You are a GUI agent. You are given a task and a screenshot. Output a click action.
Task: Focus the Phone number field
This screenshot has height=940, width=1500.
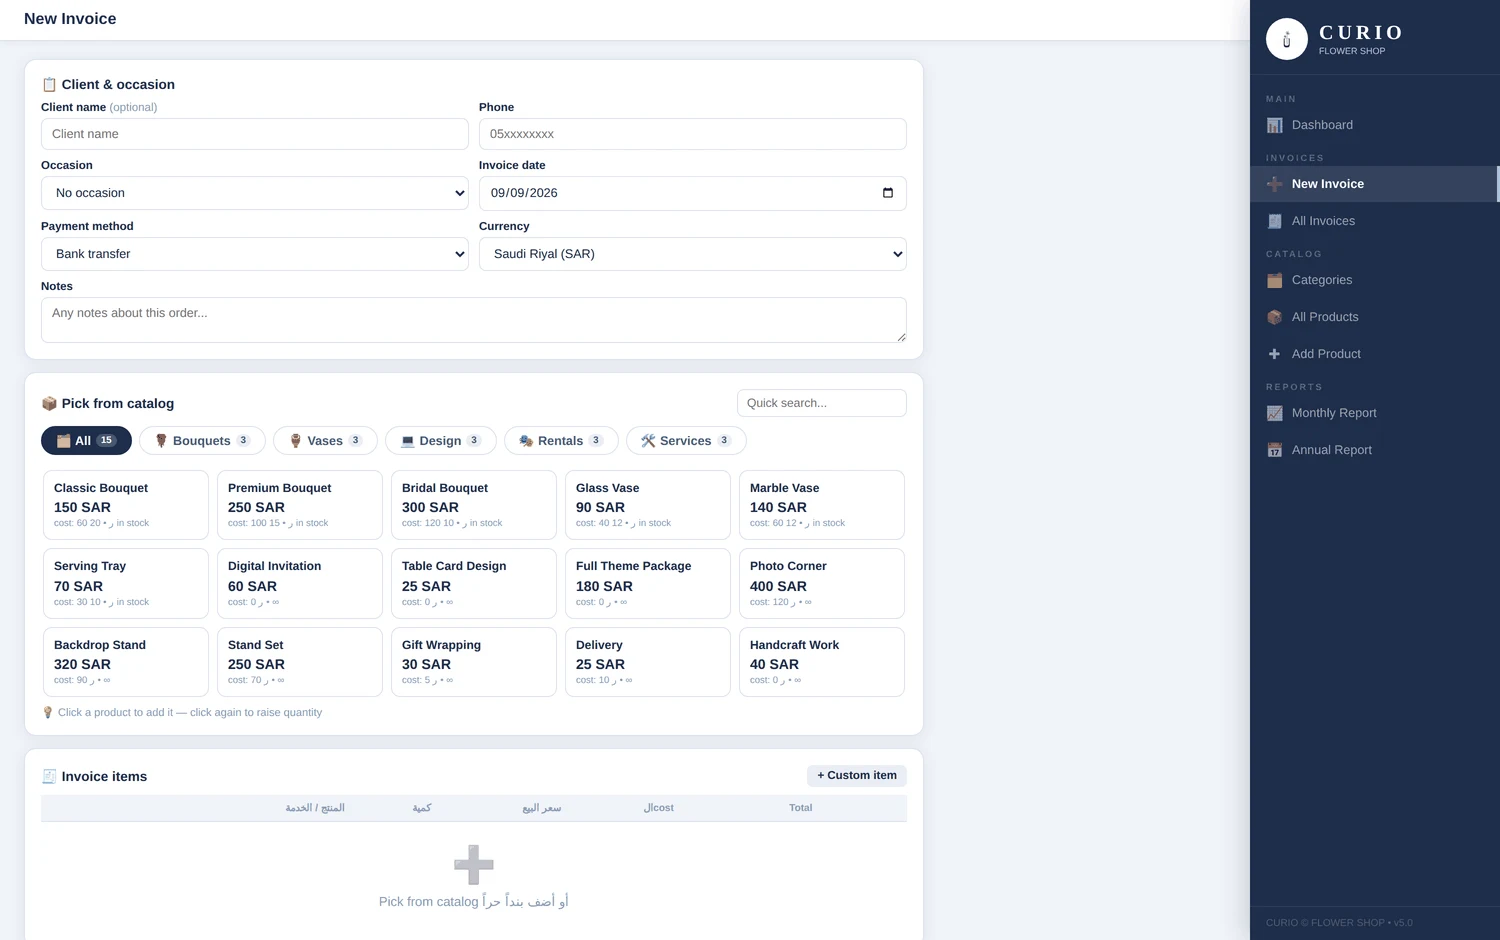point(693,134)
